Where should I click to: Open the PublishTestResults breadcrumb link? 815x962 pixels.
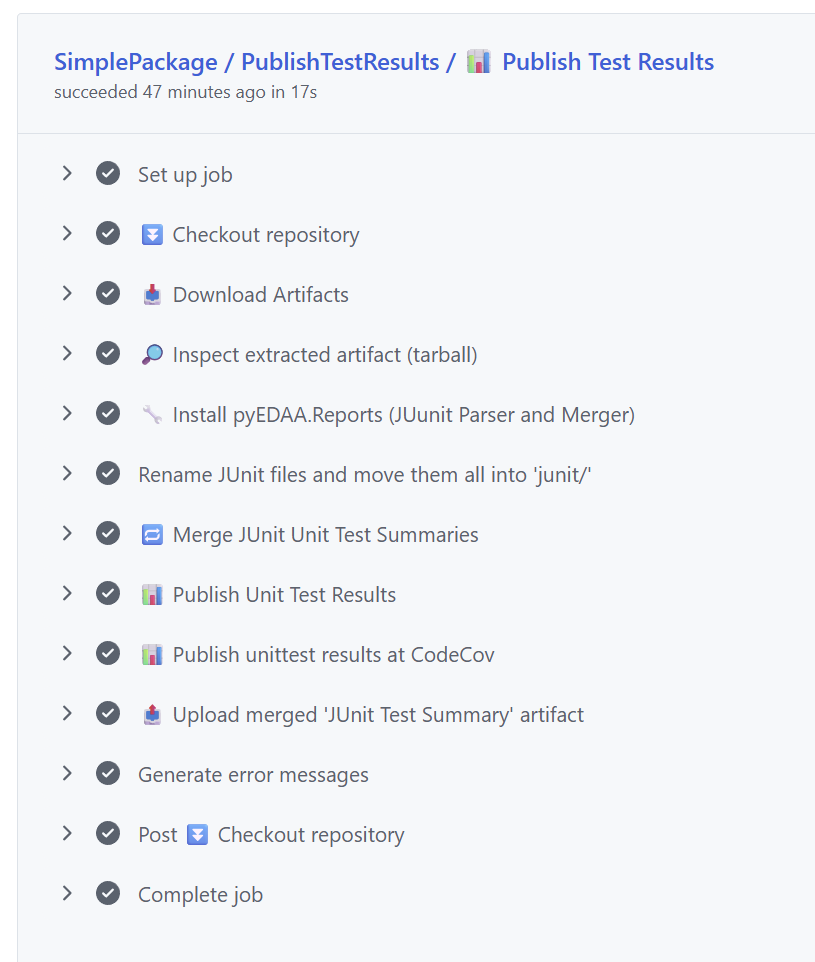coord(340,62)
